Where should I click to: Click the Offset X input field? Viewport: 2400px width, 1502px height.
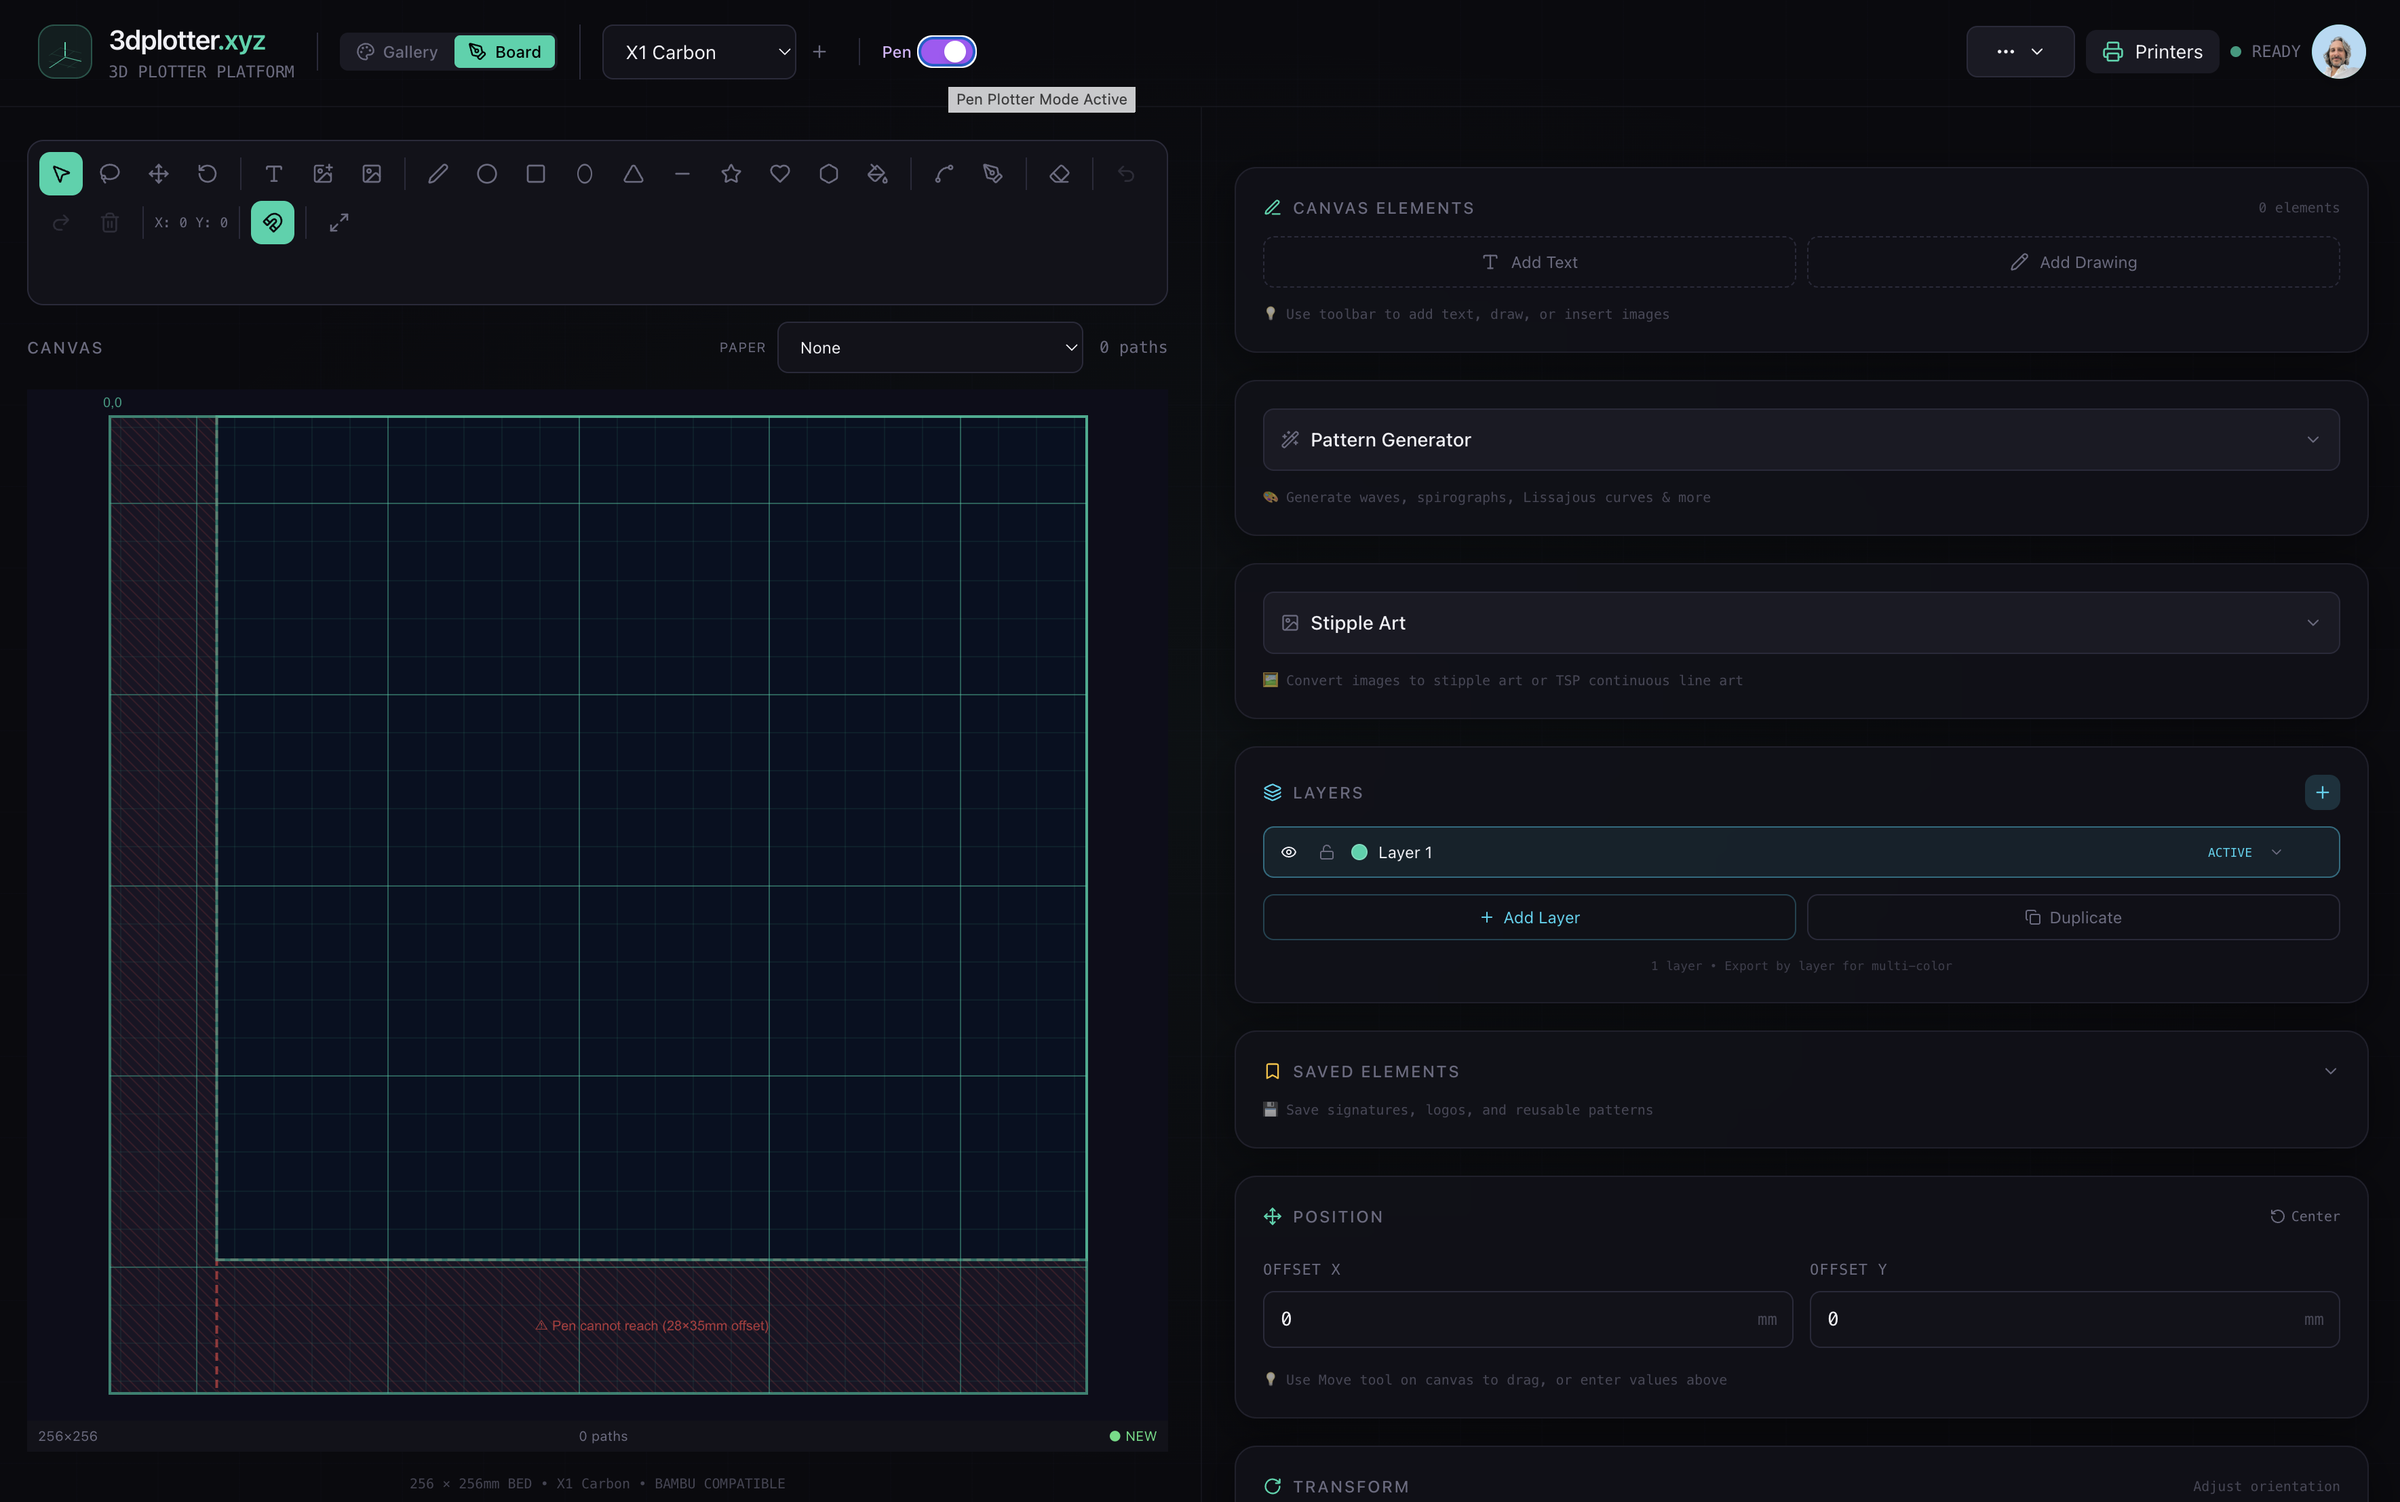coord(1527,1319)
